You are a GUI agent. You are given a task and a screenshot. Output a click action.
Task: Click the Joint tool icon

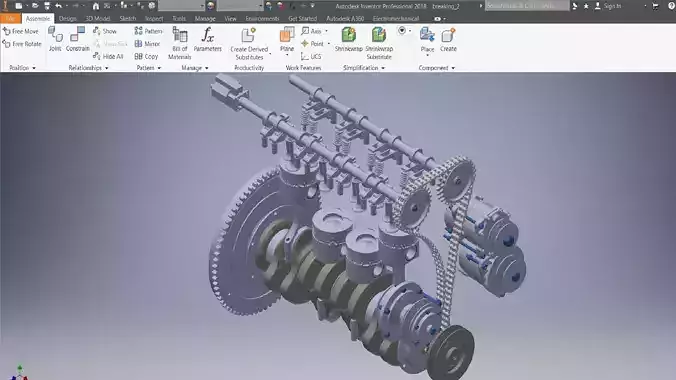(55, 34)
